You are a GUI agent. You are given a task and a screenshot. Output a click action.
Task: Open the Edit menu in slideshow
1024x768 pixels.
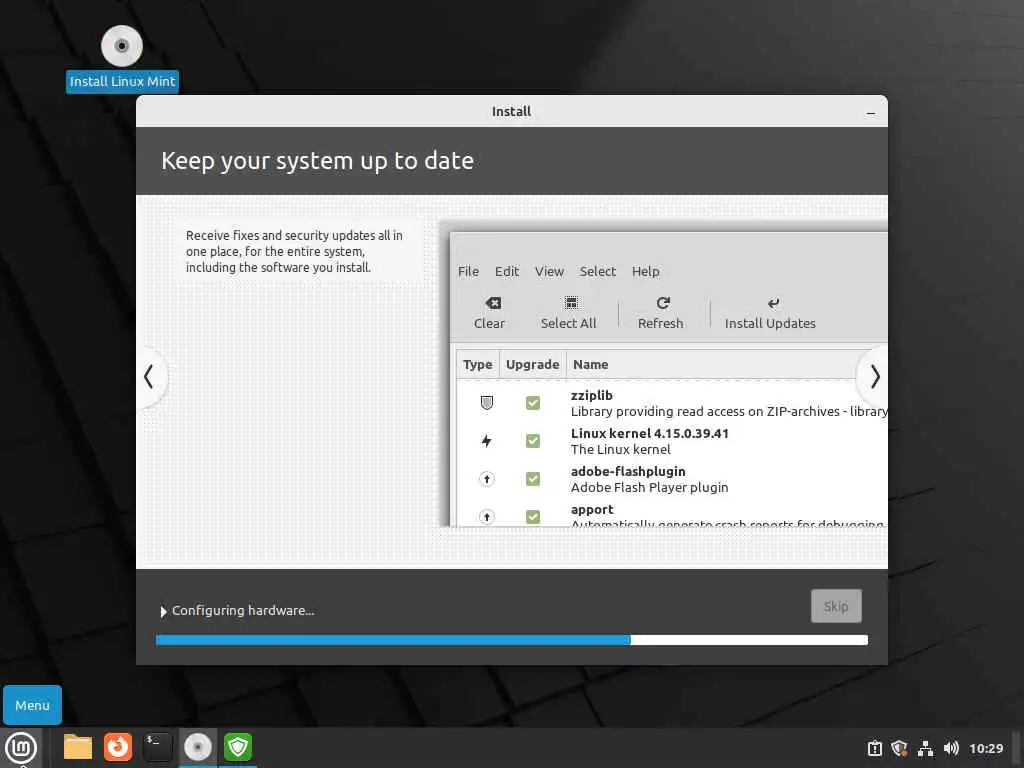[507, 272]
